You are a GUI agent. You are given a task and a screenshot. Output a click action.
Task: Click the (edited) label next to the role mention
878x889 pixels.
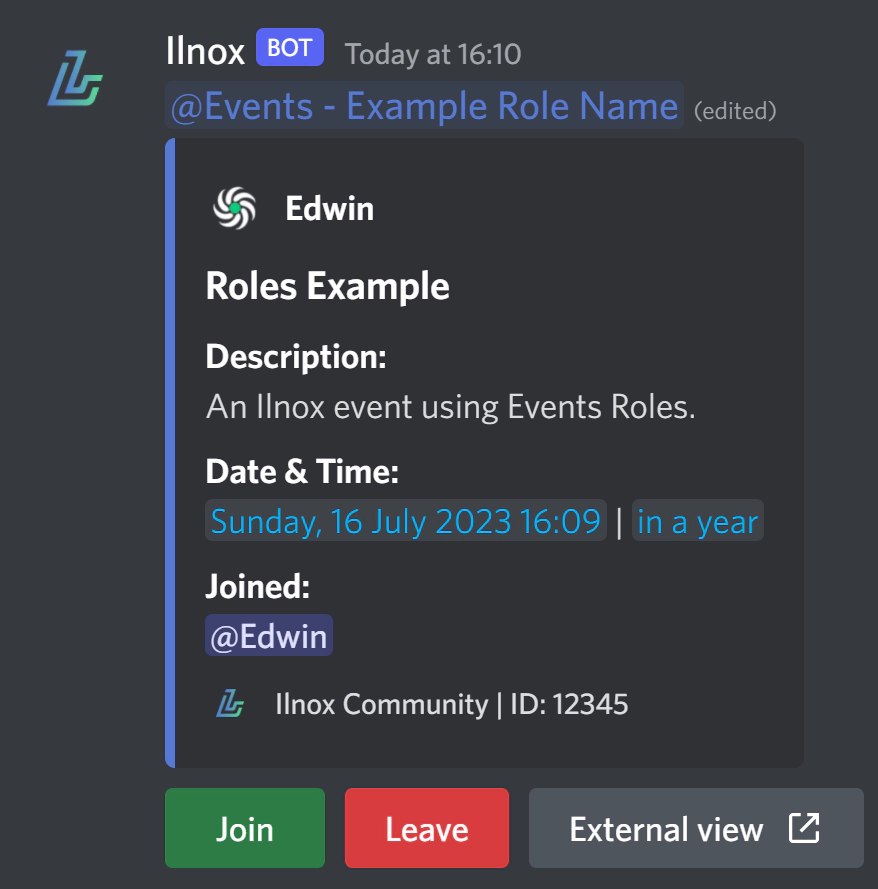click(736, 110)
